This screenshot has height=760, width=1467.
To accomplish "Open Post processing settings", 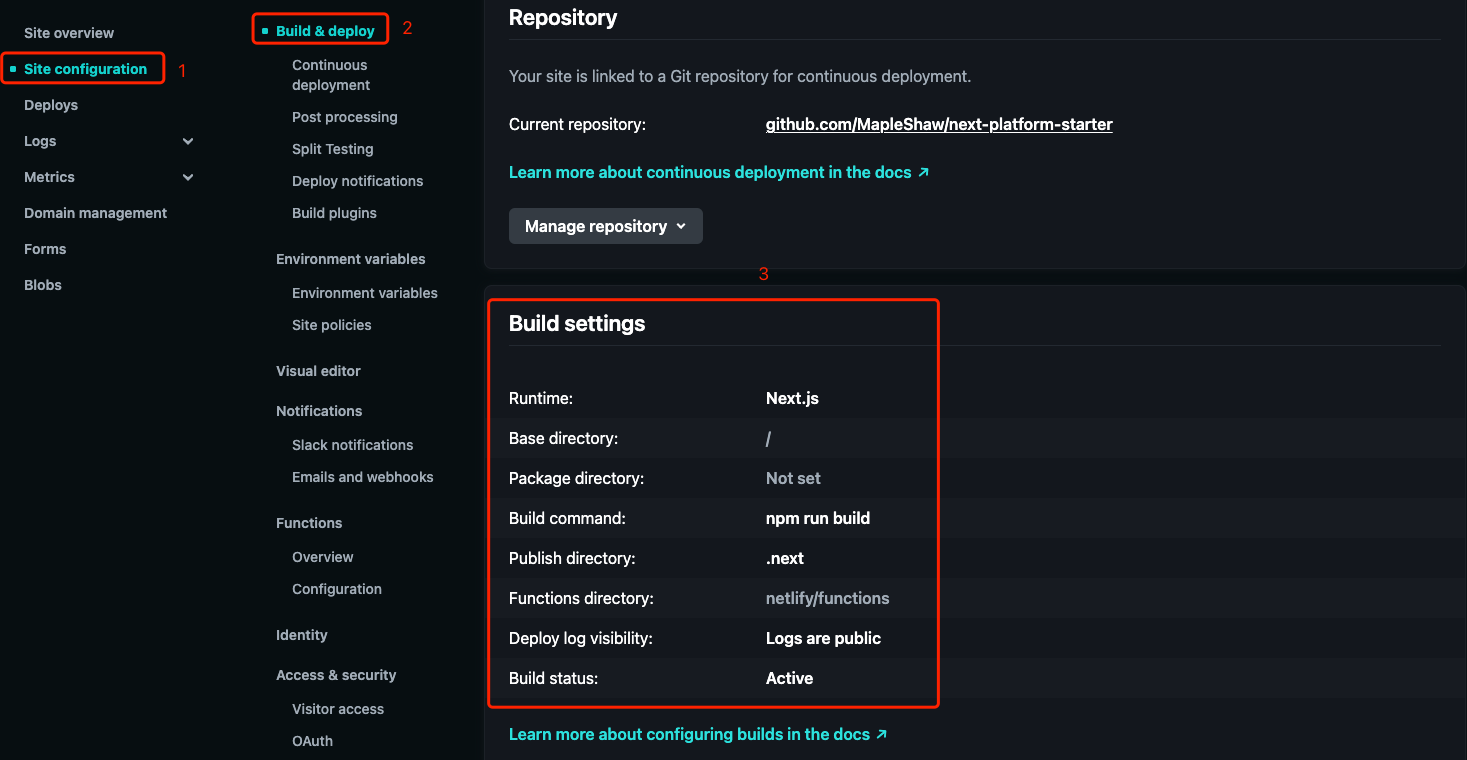I will 344,117.
